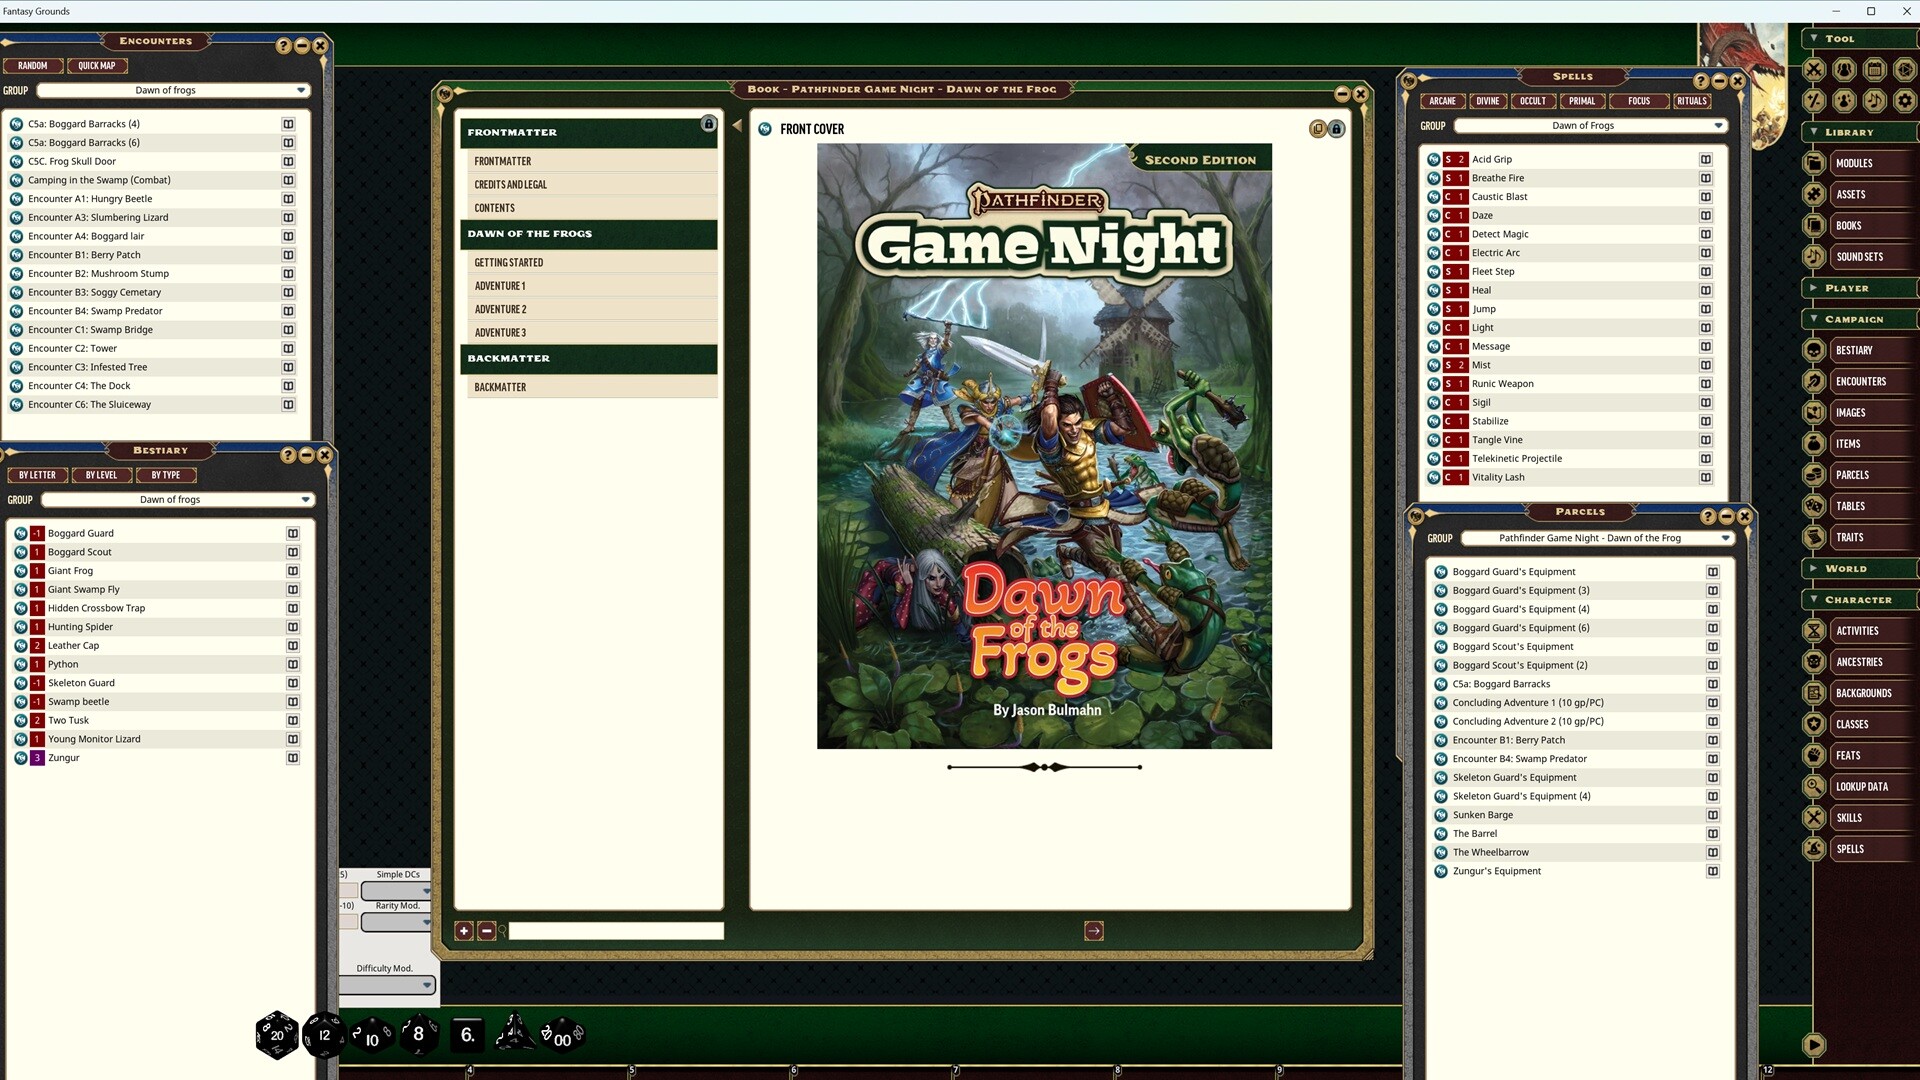This screenshot has width=1920, height=1080.
Task: Open the Calendar tool icon
Action: [1875, 70]
